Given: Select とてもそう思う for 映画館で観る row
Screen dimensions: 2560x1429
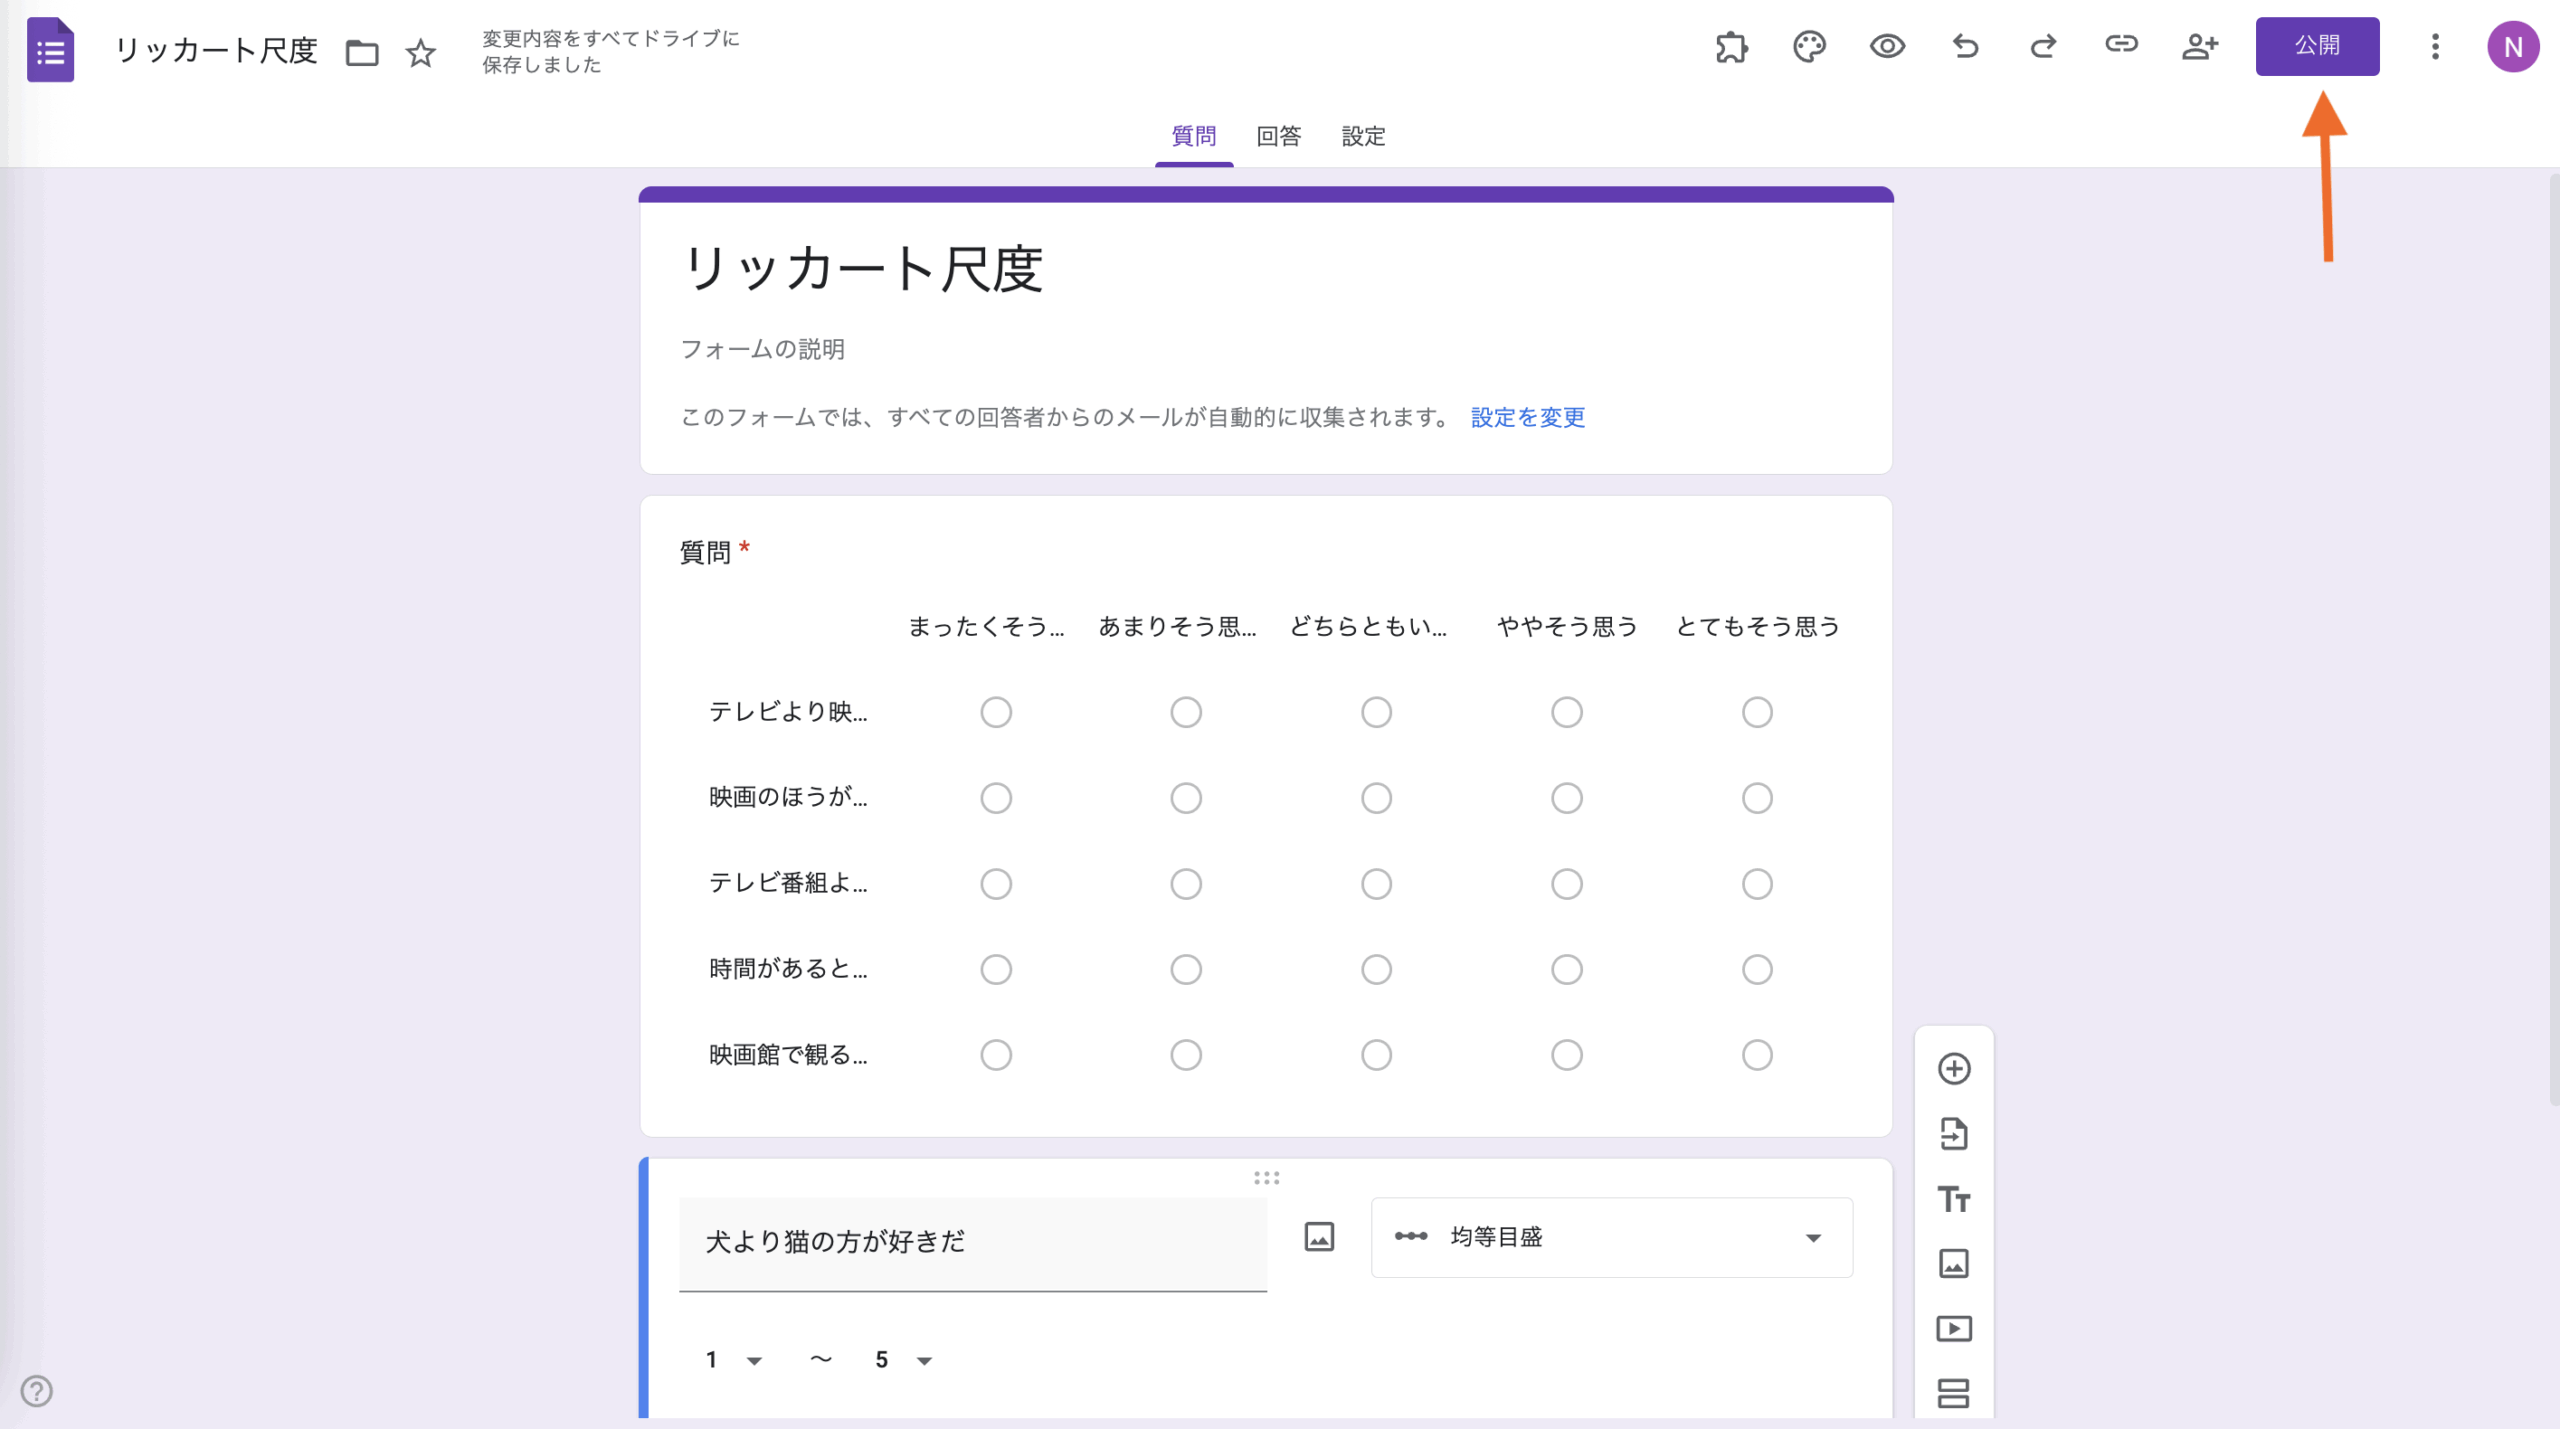Looking at the screenshot, I should tap(1758, 1054).
